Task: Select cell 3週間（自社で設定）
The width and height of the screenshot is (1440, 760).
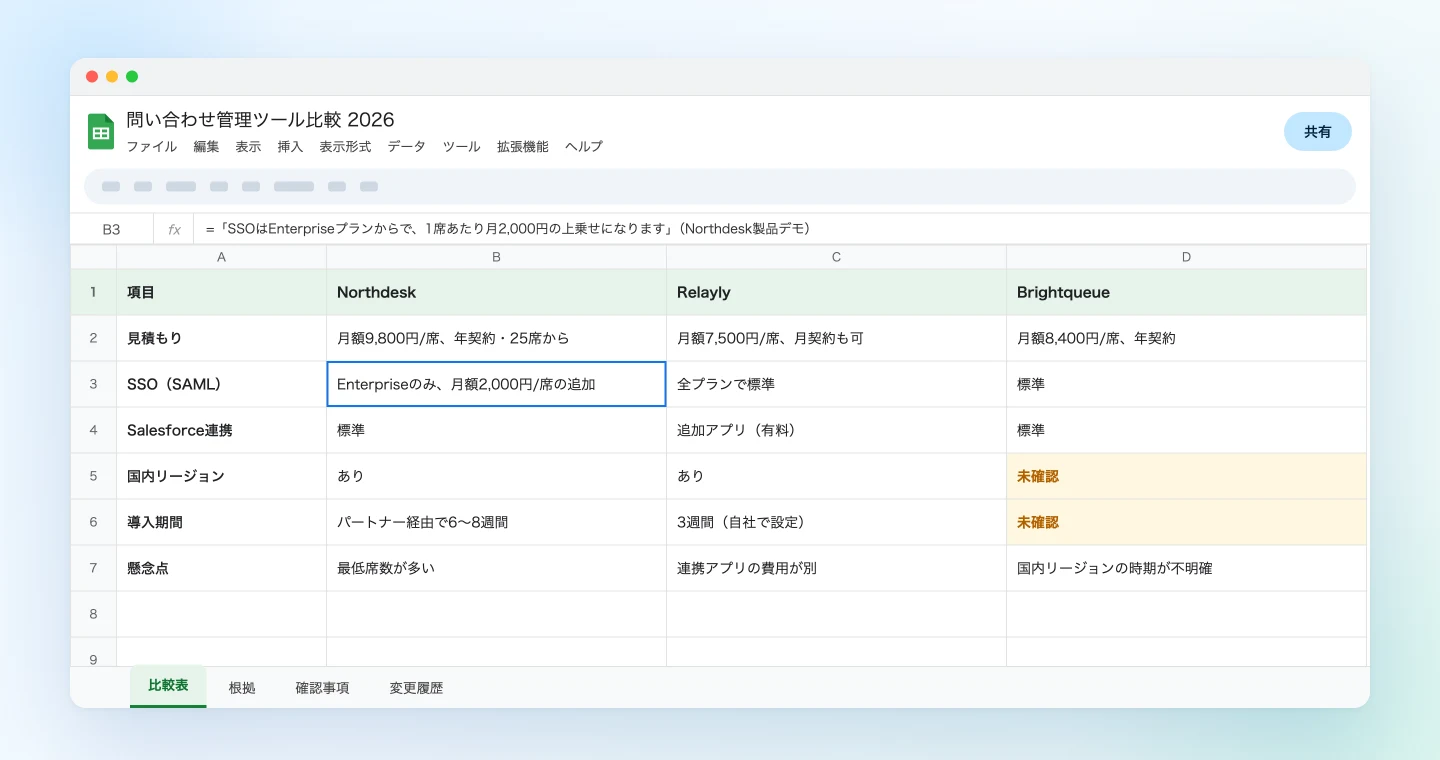Action: (836, 523)
